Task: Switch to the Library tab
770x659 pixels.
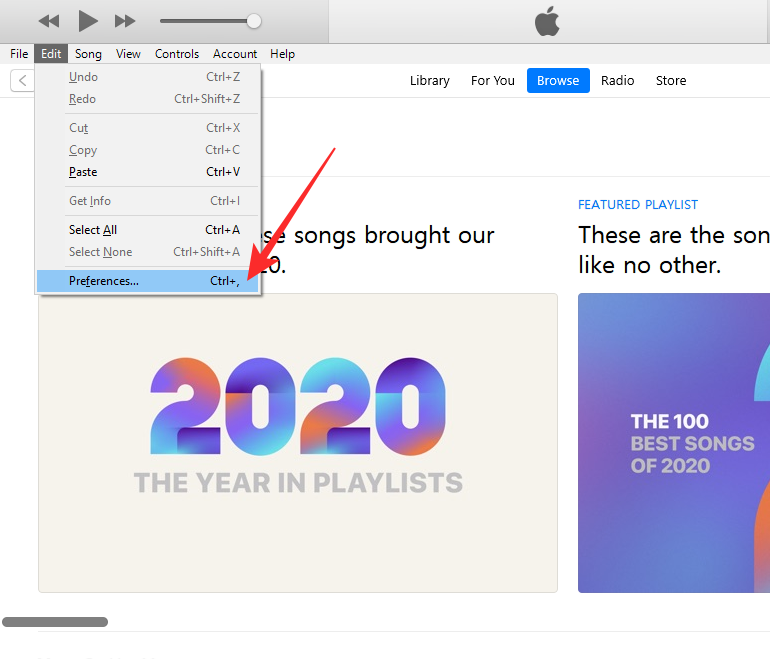Action: coord(430,81)
